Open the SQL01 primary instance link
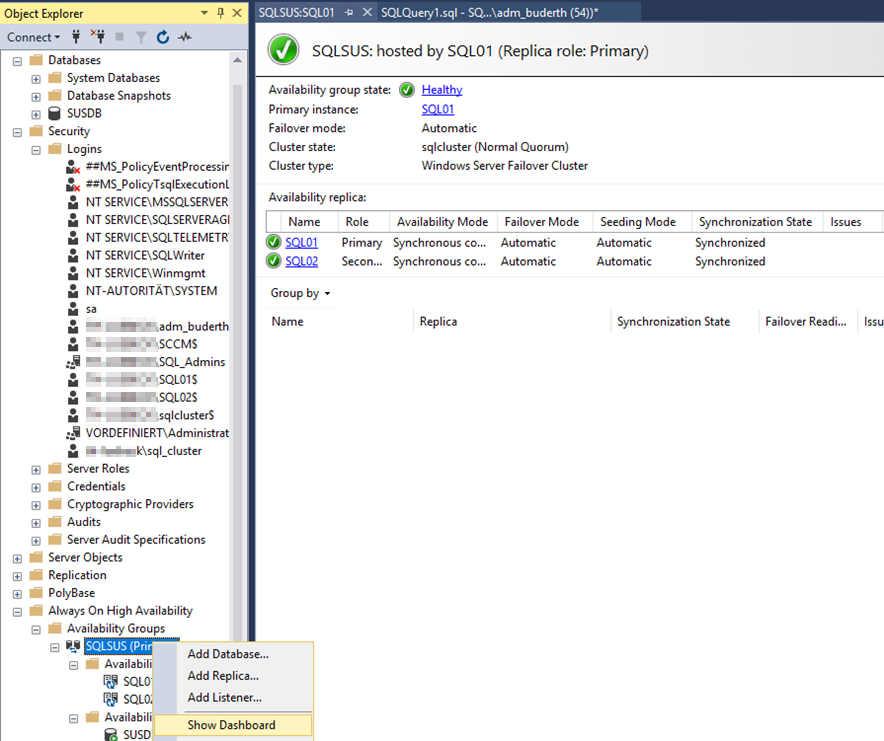Image resolution: width=884 pixels, height=741 pixels. [x=438, y=109]
